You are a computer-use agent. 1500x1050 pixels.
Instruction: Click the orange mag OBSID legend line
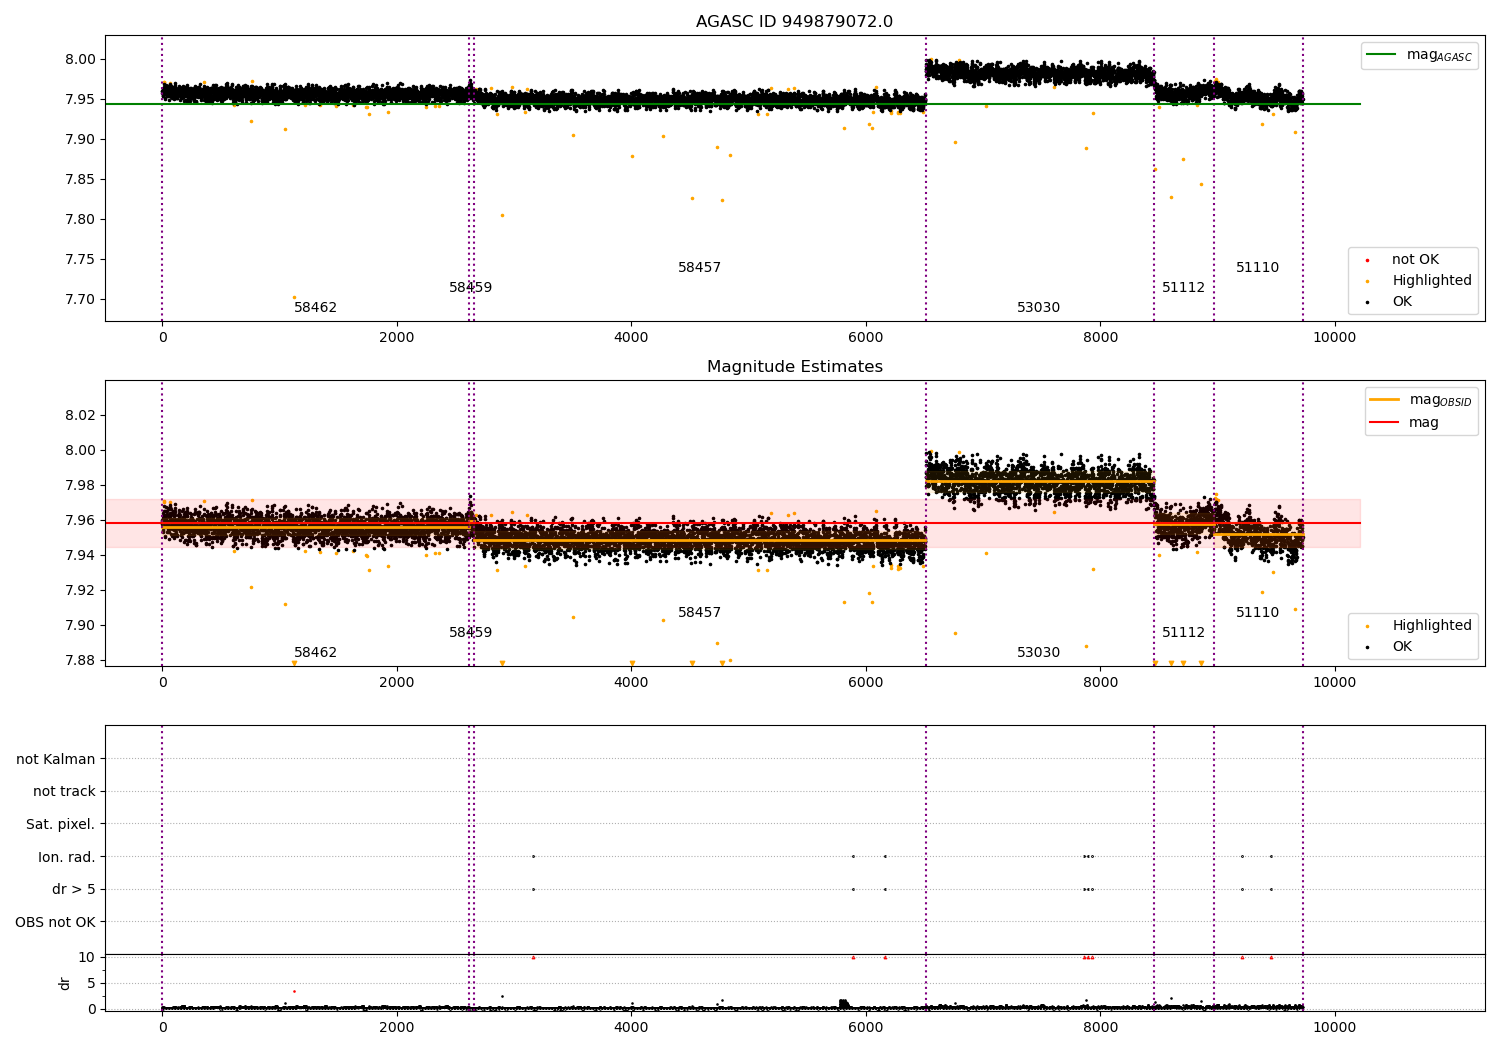(1385, 399)
